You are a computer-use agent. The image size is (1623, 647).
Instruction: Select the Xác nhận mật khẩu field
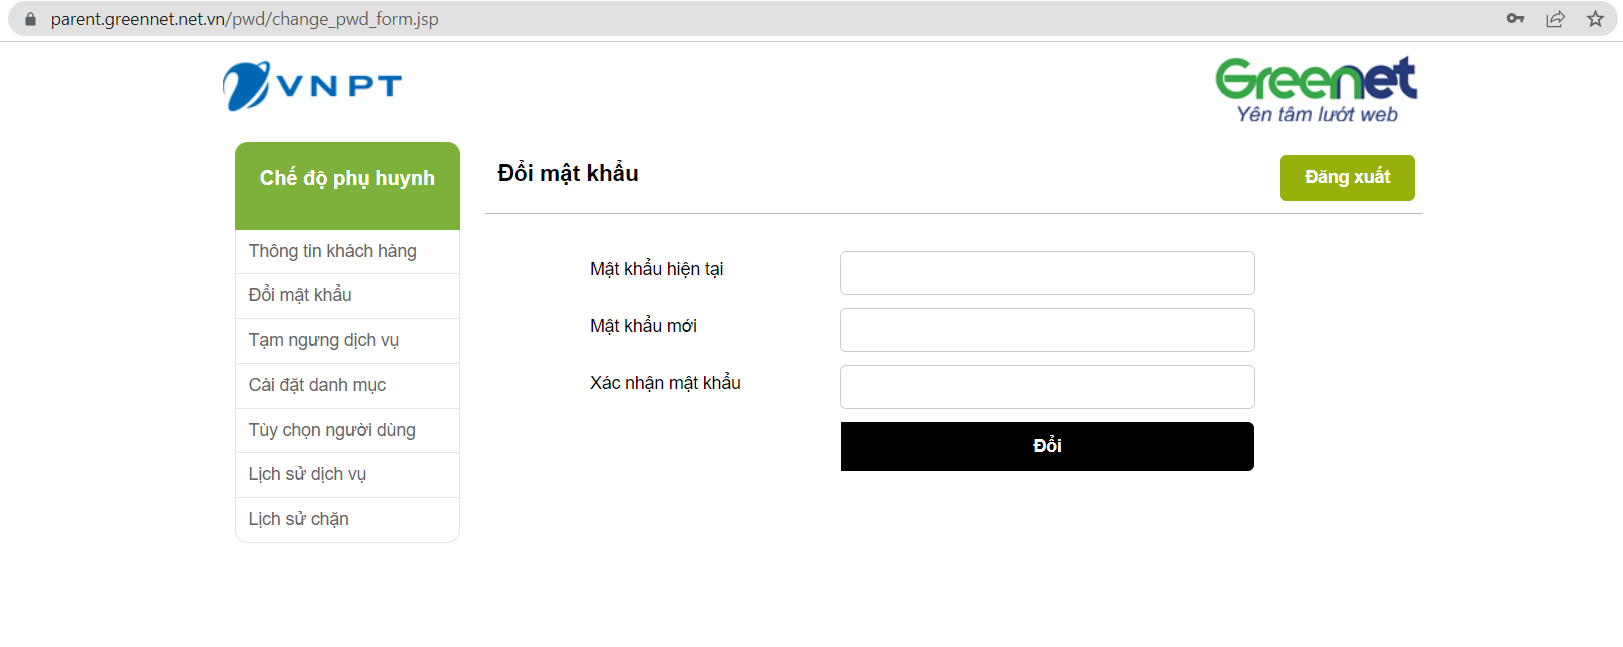pyautogui.click(x=1047, y=387)
